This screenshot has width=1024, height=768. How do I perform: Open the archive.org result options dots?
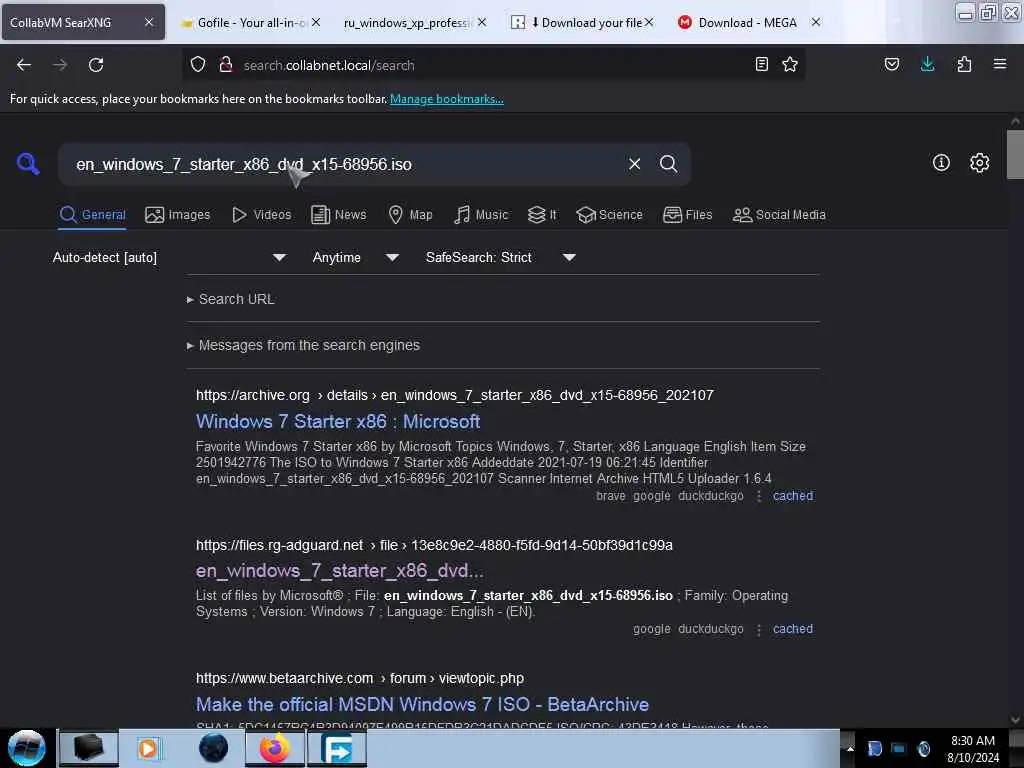758,496
